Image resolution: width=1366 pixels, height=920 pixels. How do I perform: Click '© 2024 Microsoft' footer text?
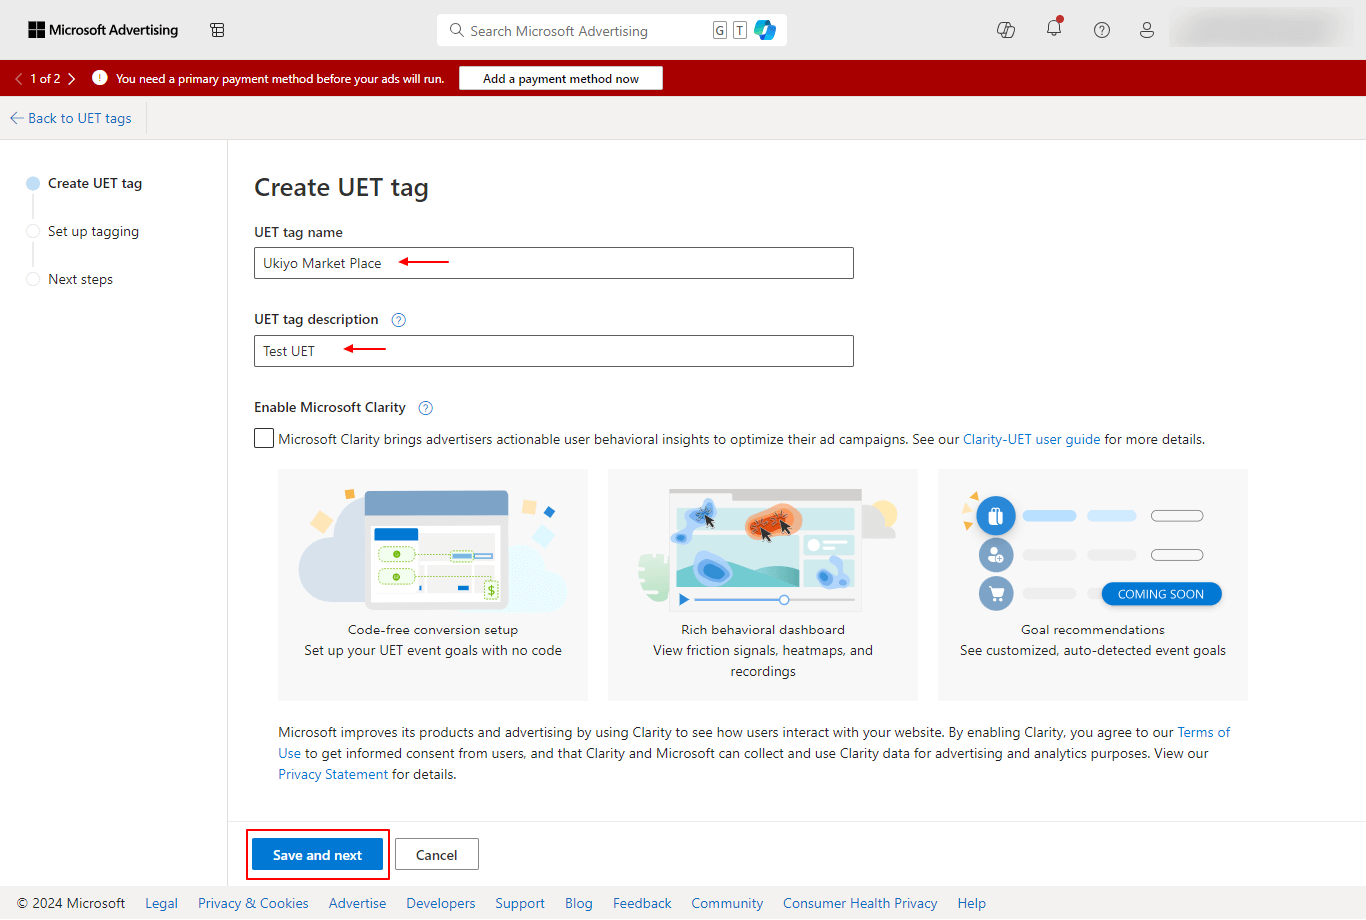click(71, 903)
